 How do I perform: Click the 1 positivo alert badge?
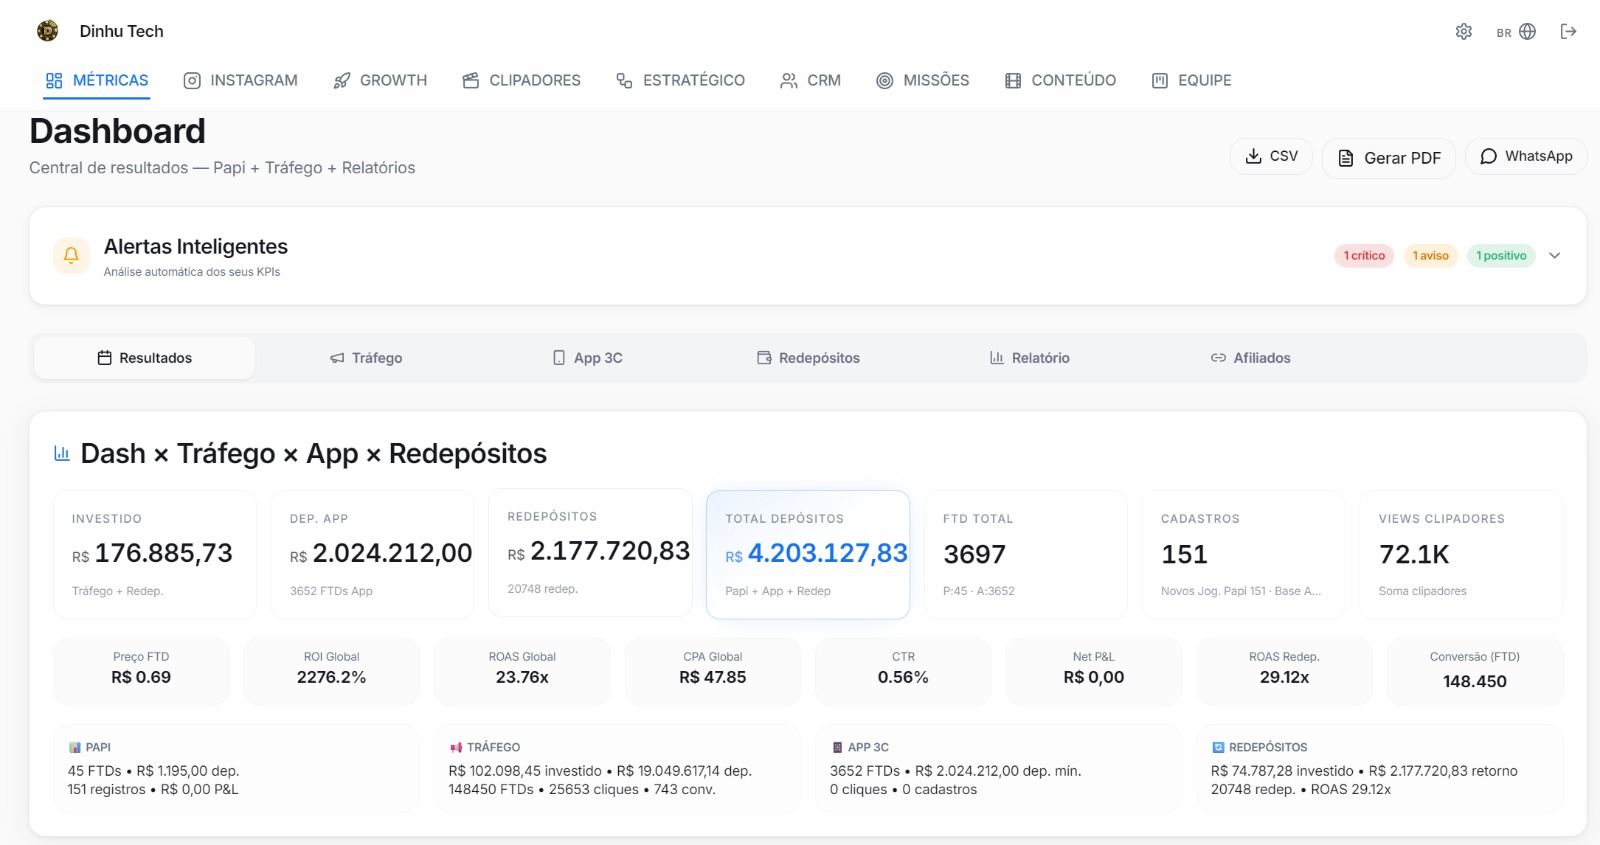coord(1501,256)
